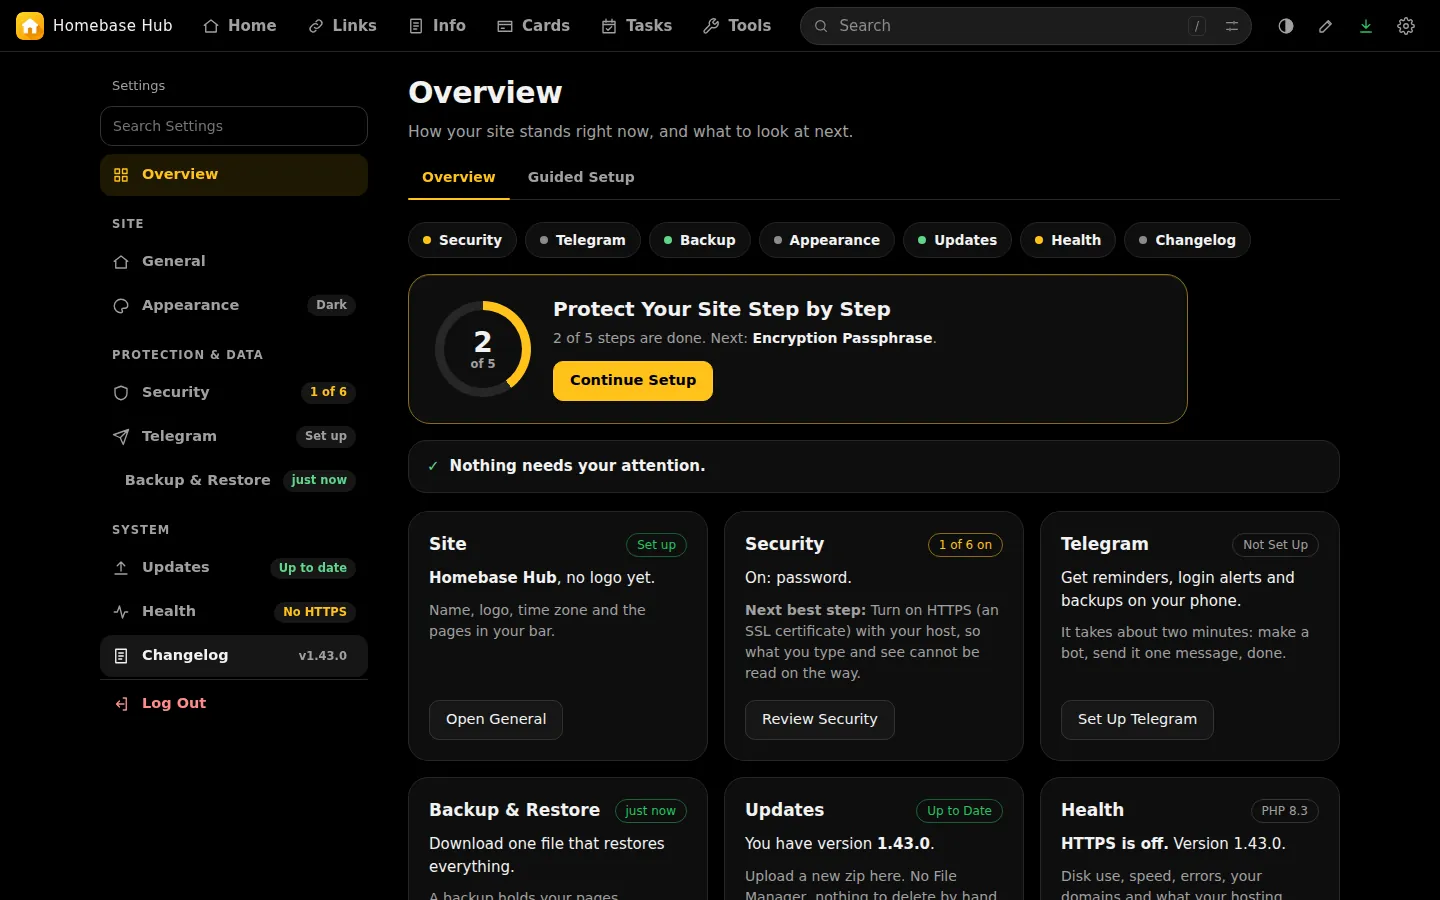1440x900 pixels.
Task: Focus the top bar Search field
Action: pos(1026,26)
